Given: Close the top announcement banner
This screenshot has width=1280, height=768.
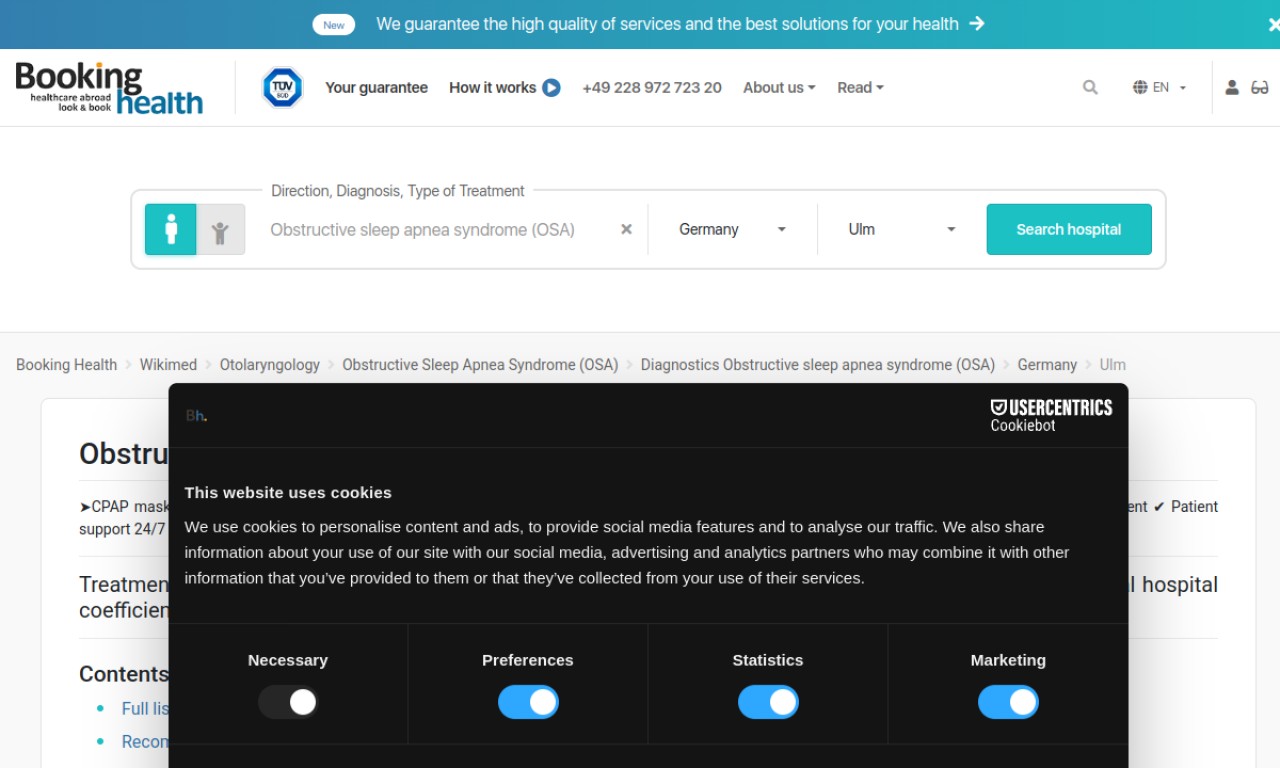Looking at the screenshot, I should 1273,25.
